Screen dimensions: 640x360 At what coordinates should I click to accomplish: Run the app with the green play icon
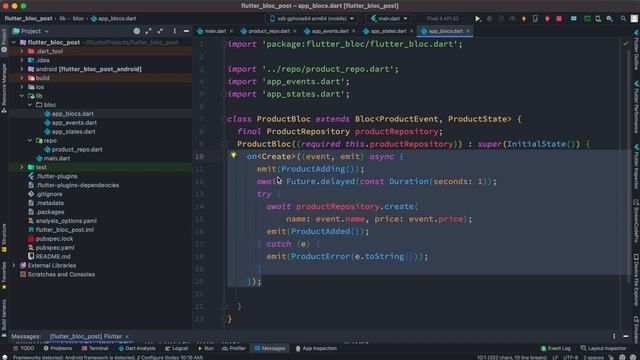pyautogui.click(x=478, y=19)
